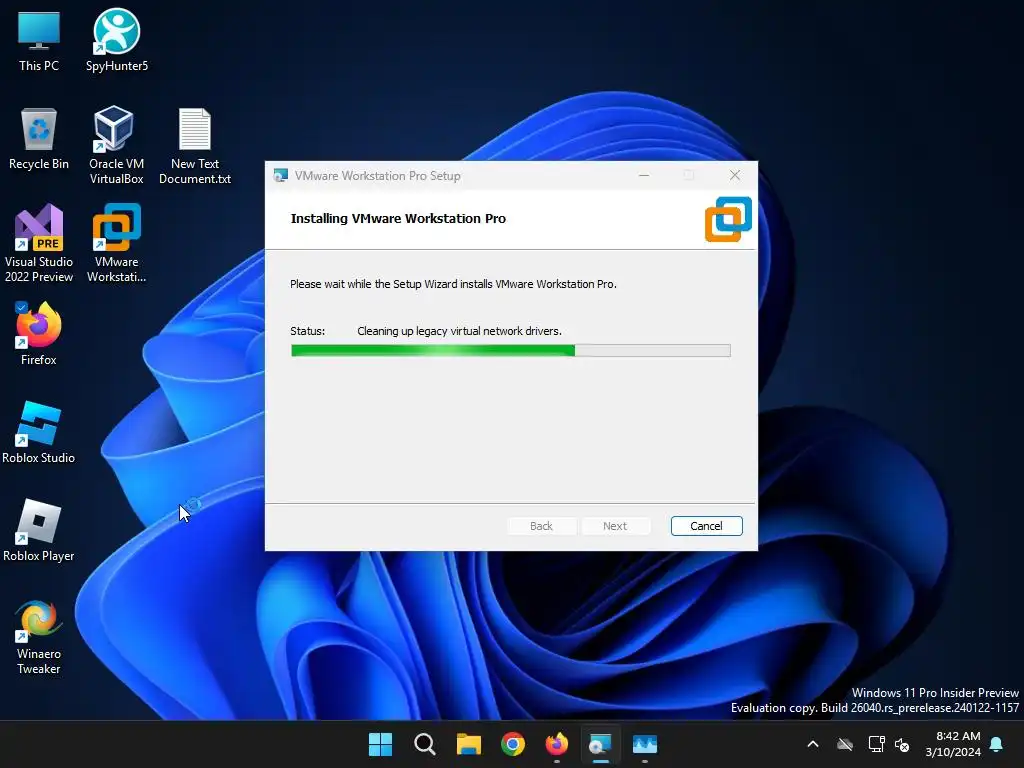This screenshot has height=768, width=1024.
Task: Click 'Cleaning up legacy virtual network drivers.' status
Action: coord(459,331)
